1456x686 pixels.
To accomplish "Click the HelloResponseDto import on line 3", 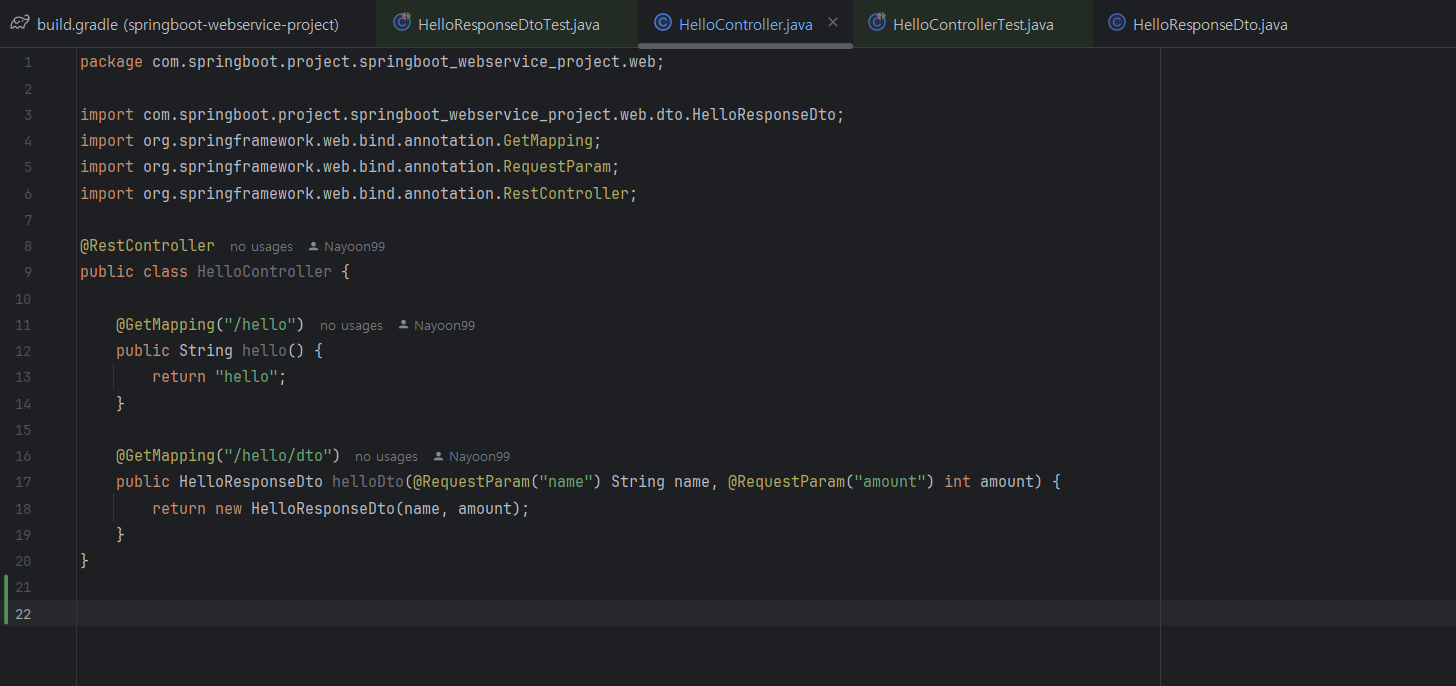I will [x=462, y=115].
